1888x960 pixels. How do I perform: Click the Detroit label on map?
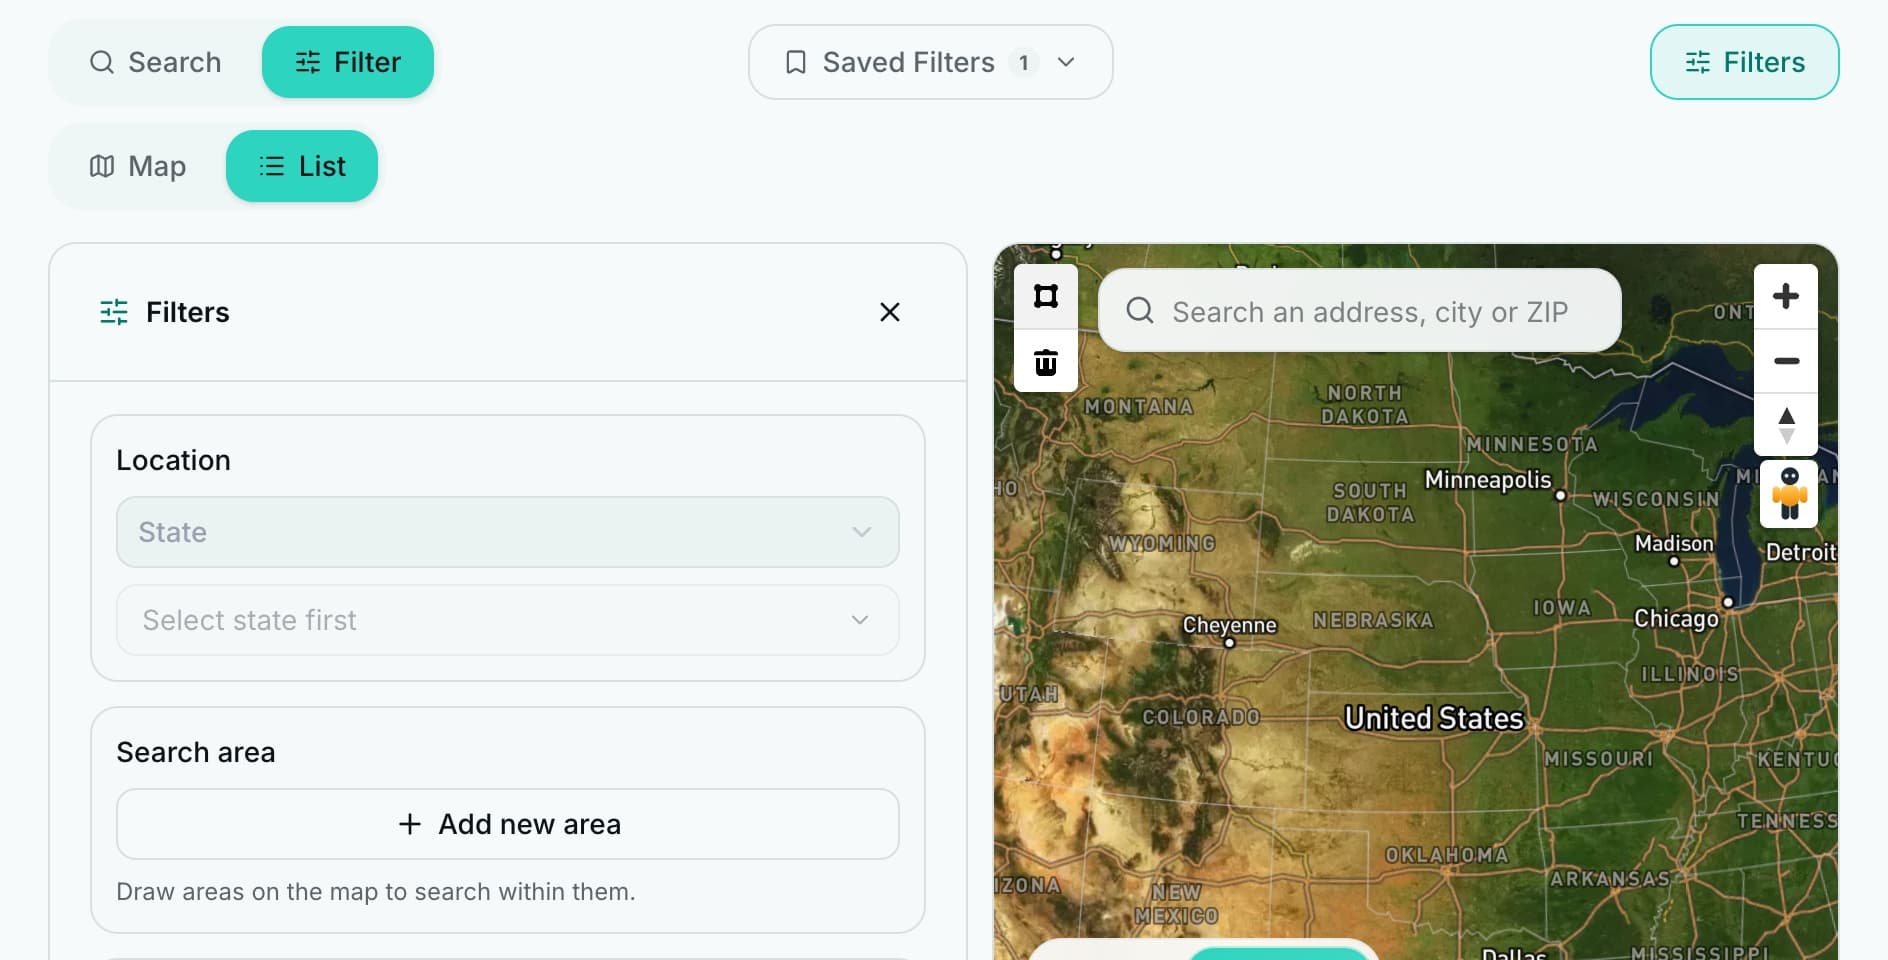[1800, 552]
